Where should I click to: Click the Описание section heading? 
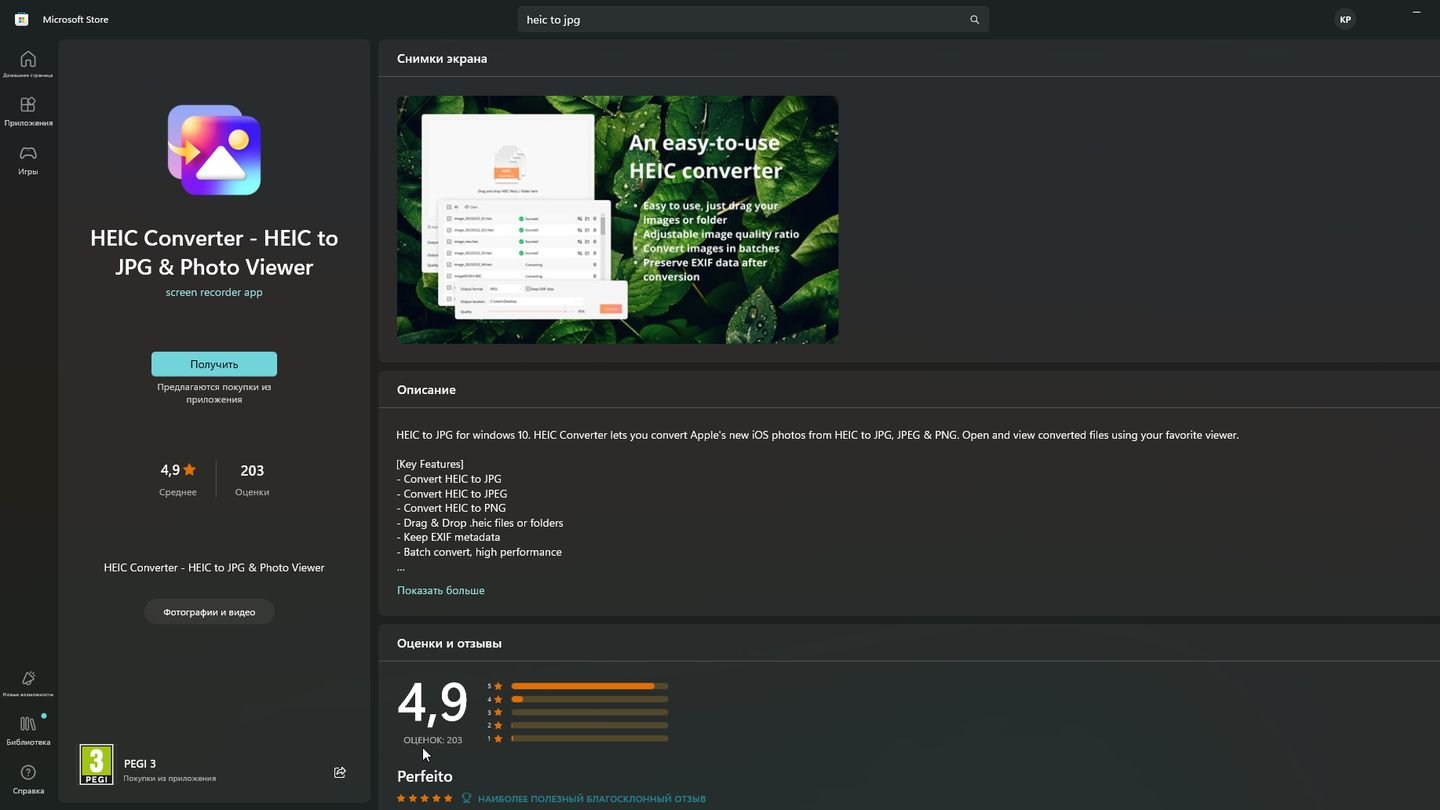click(x=426, y=389)
